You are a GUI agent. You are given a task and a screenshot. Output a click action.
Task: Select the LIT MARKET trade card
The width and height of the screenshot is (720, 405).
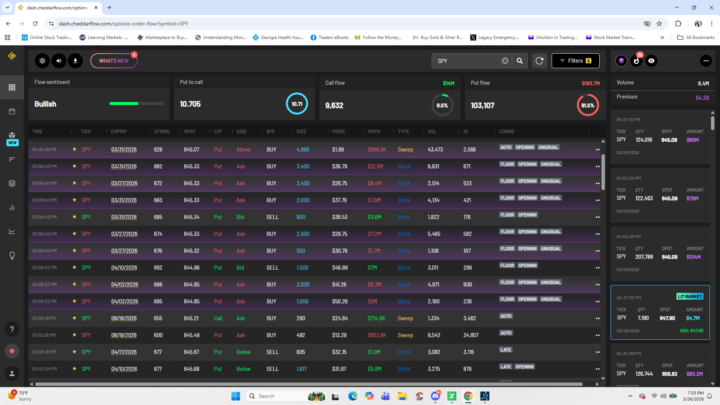pyautogui.click(x=660, y=312)
